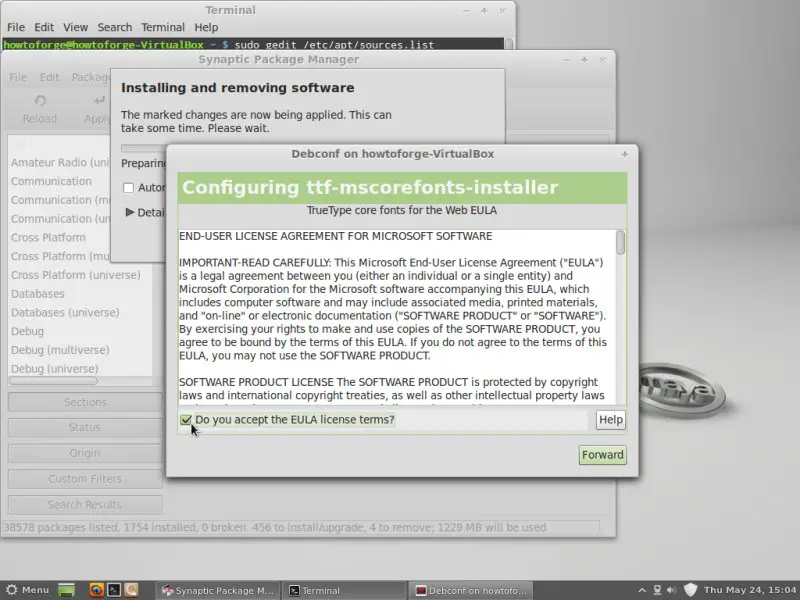Screen dimensions: 800x600
Task: Click the 'Installing and removing software' heading
Action: [237, 88]
